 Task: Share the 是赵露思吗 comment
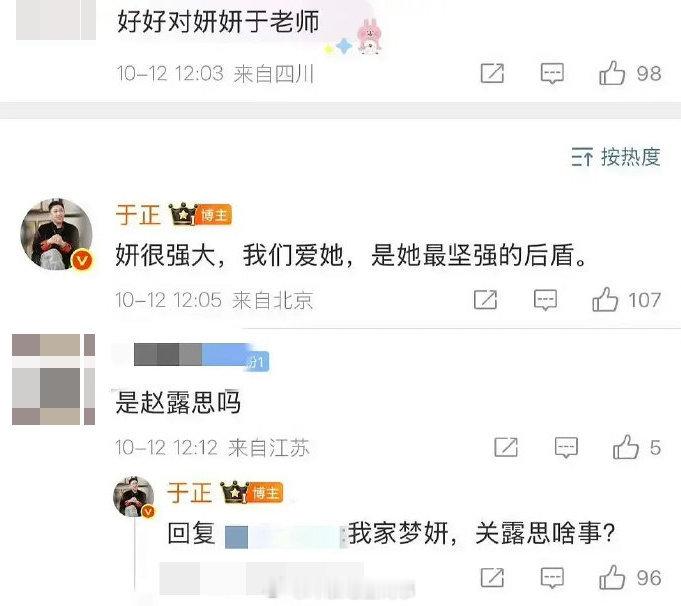(506, 447)
